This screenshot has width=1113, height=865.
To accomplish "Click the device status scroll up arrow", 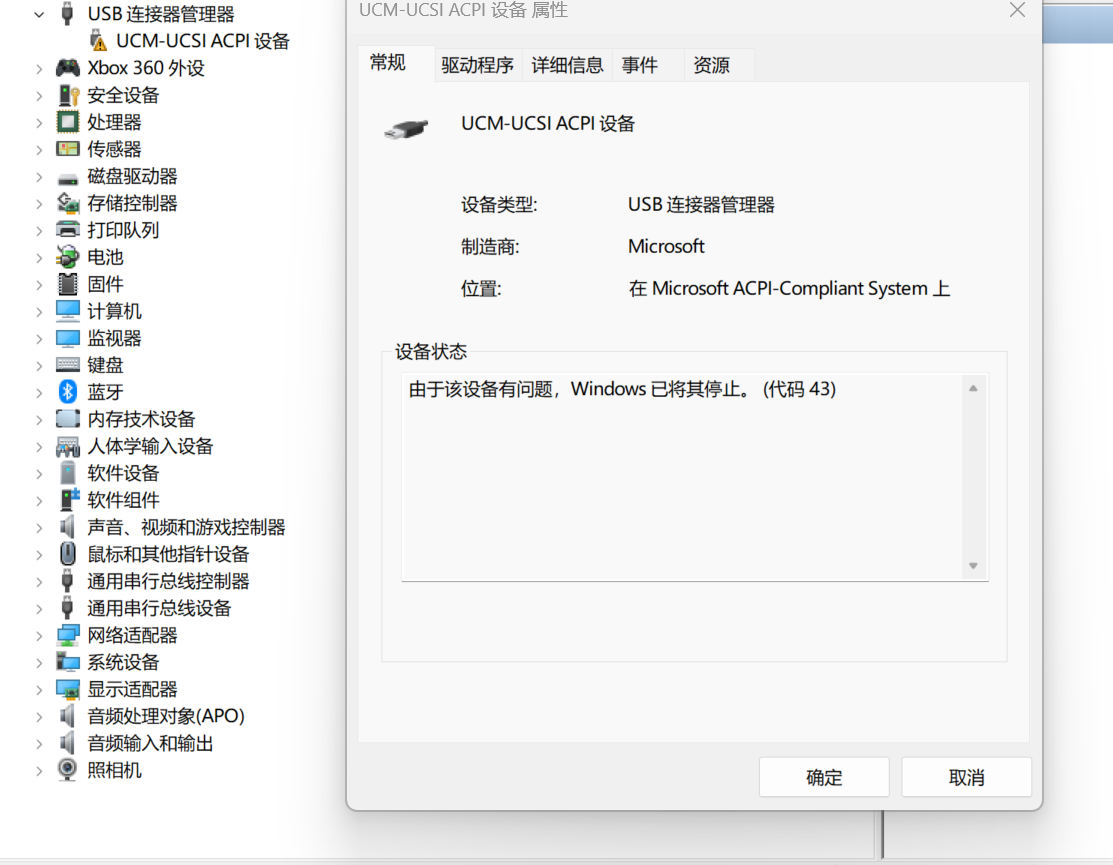I will 973,388.
